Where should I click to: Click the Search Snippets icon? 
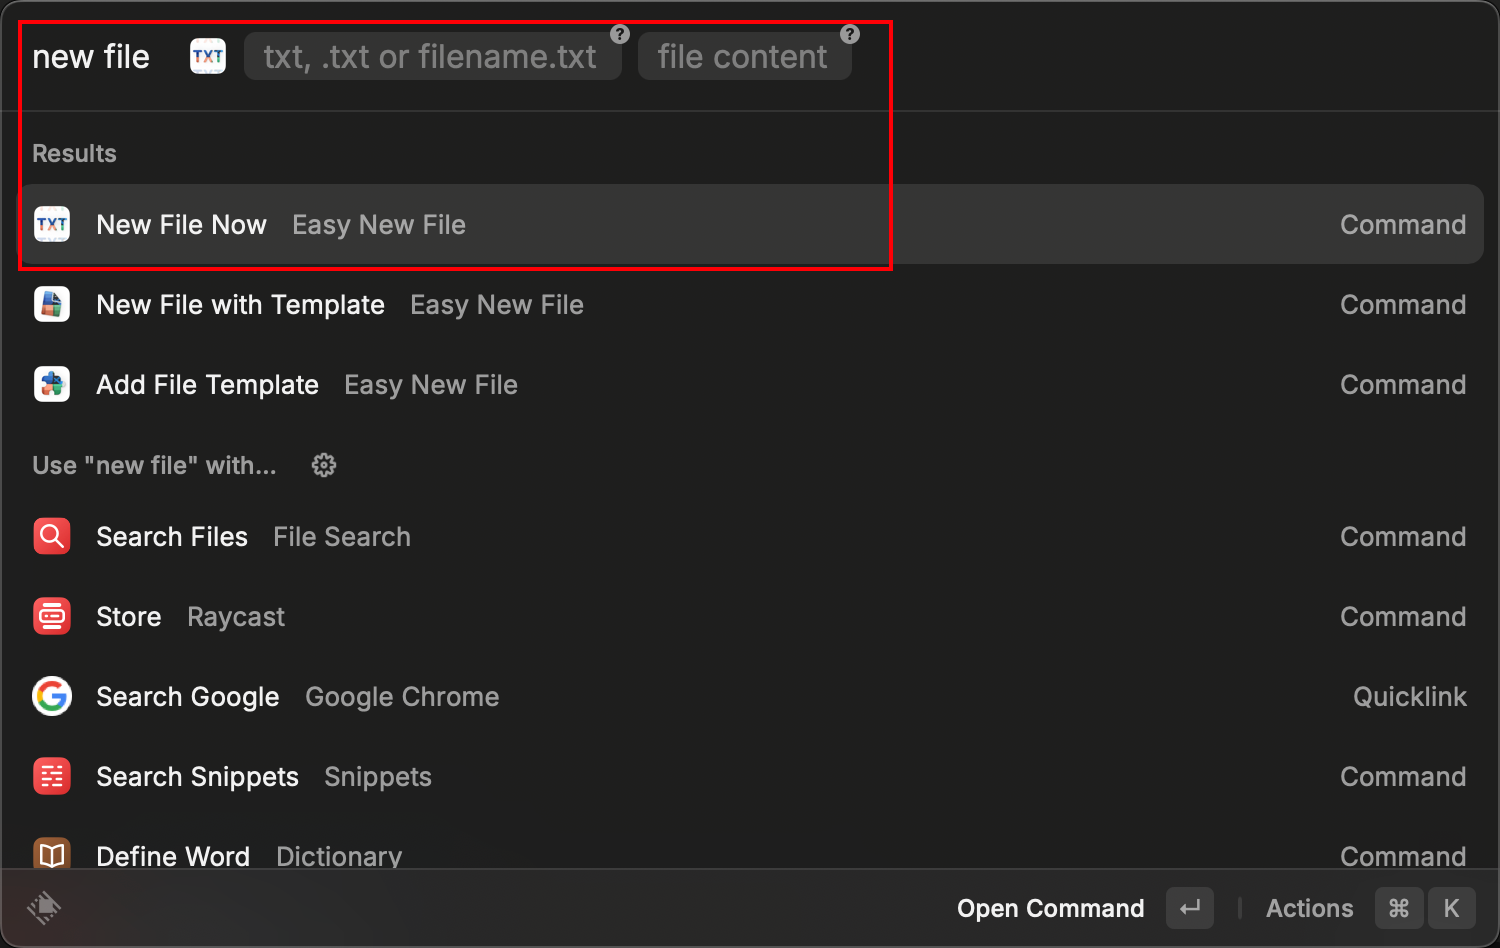click(52, 776)
